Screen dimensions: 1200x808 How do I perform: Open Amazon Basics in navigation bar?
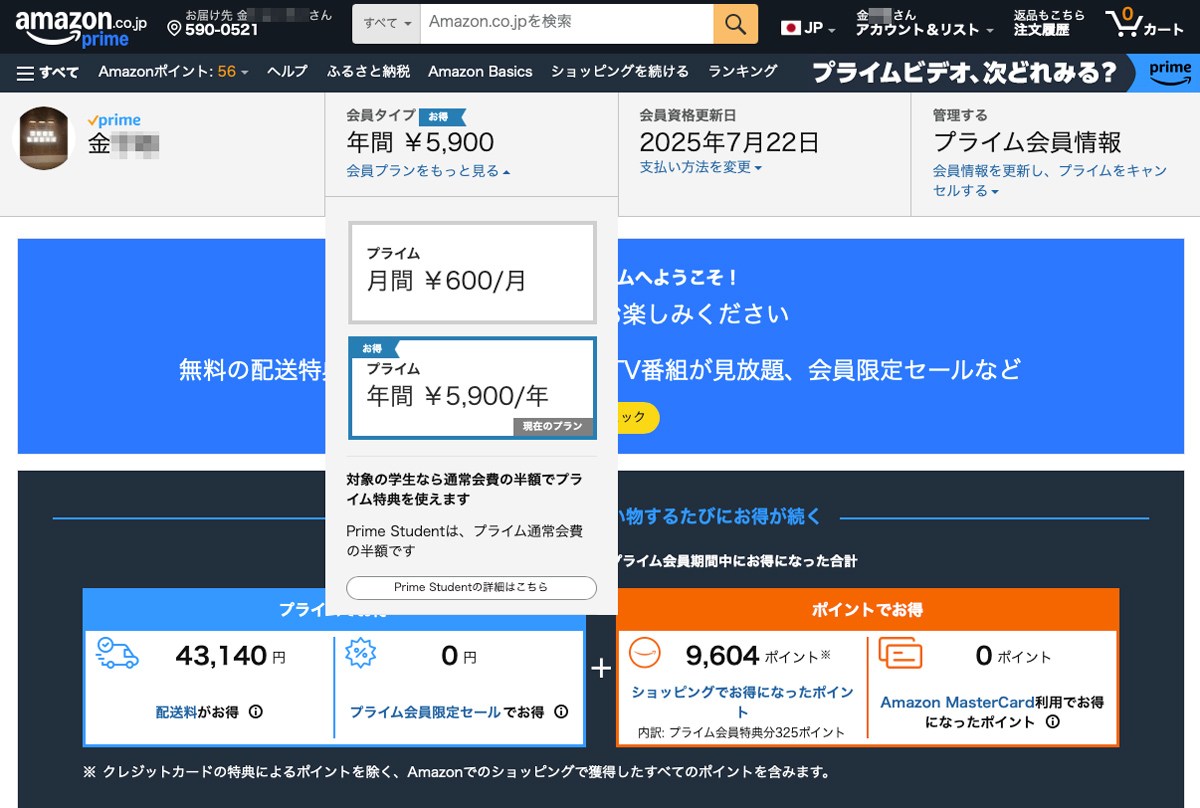[480, 71]
